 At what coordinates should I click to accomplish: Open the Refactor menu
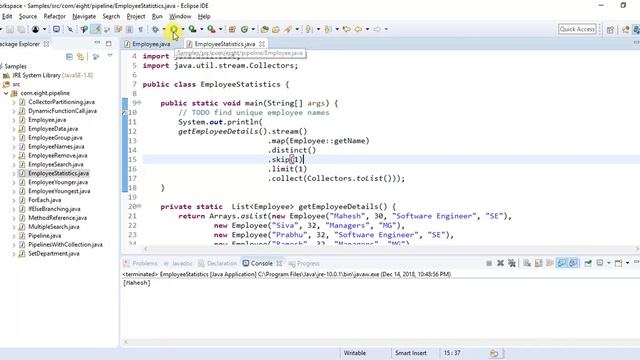click(x=54, y=16)
